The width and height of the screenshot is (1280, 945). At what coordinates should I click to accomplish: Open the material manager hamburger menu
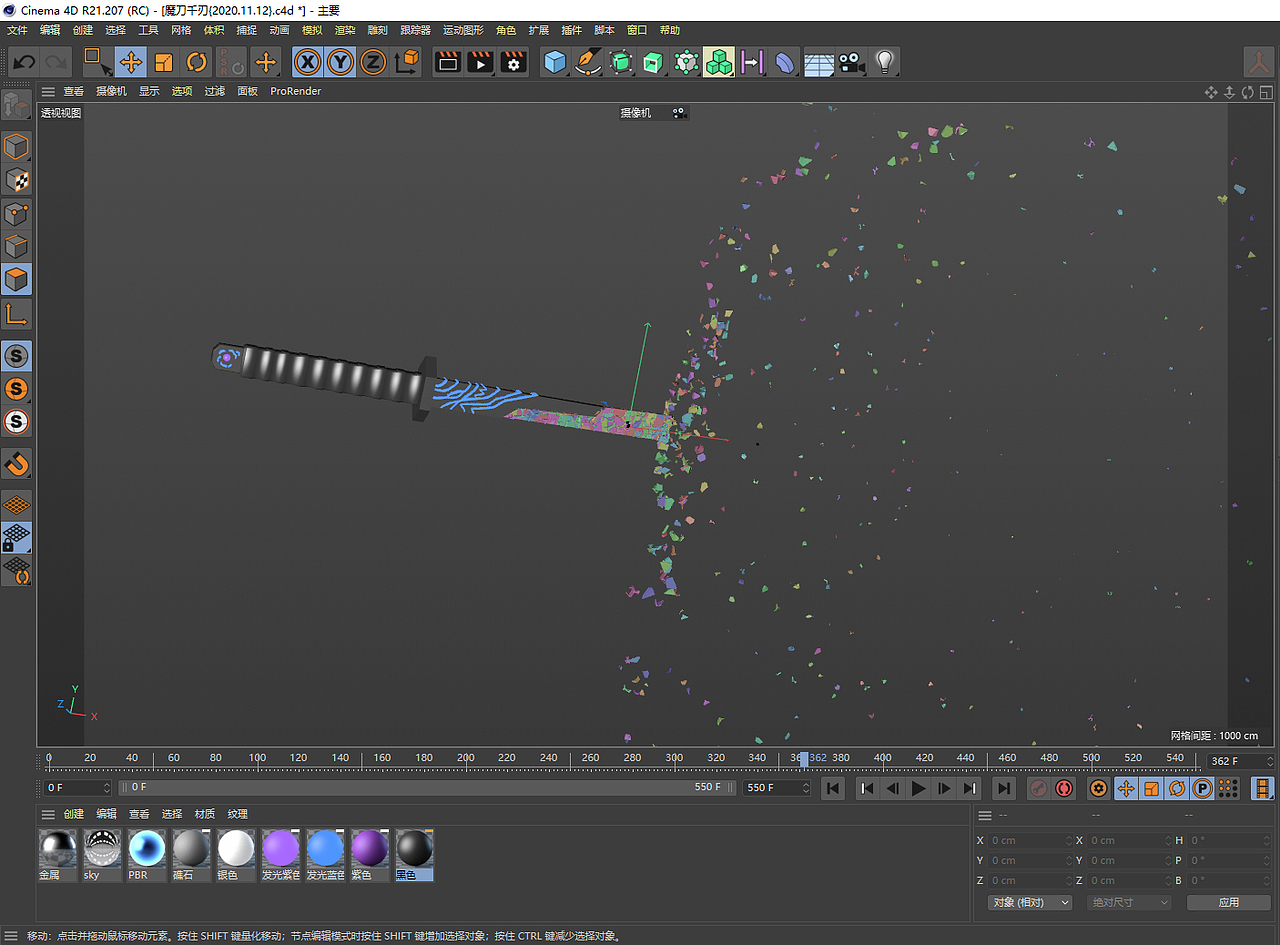pos(48,814)
